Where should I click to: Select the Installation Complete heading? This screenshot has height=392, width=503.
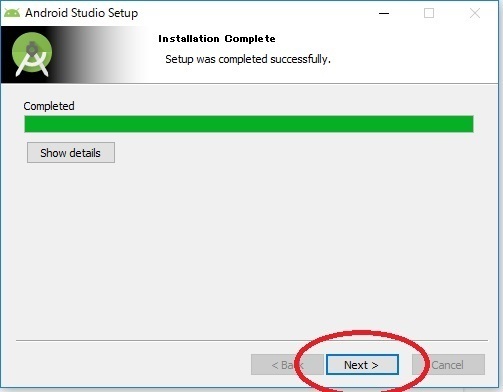click(x=217, y=39)
